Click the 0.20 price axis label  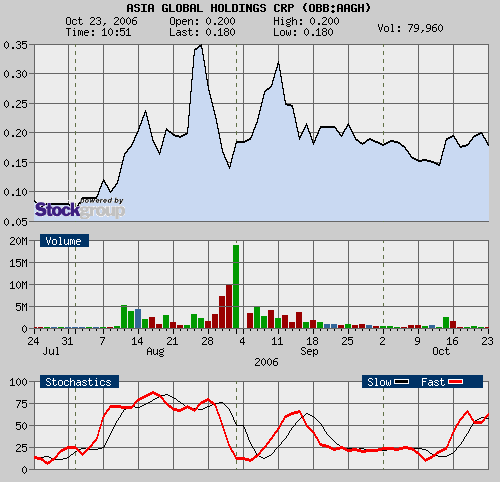pos(15,133)
